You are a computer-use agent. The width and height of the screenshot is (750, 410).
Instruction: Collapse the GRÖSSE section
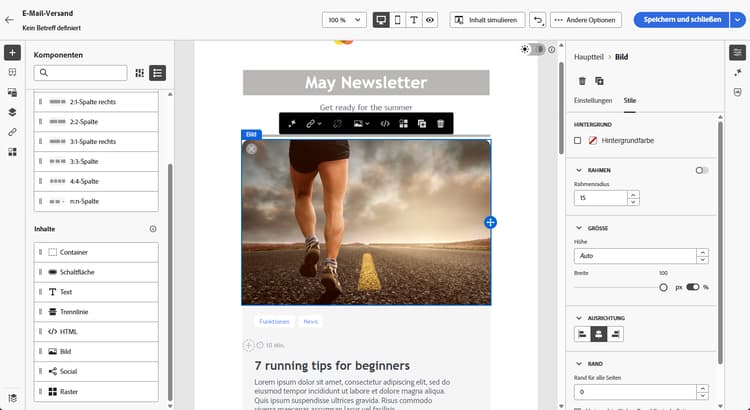click(579, 228)
